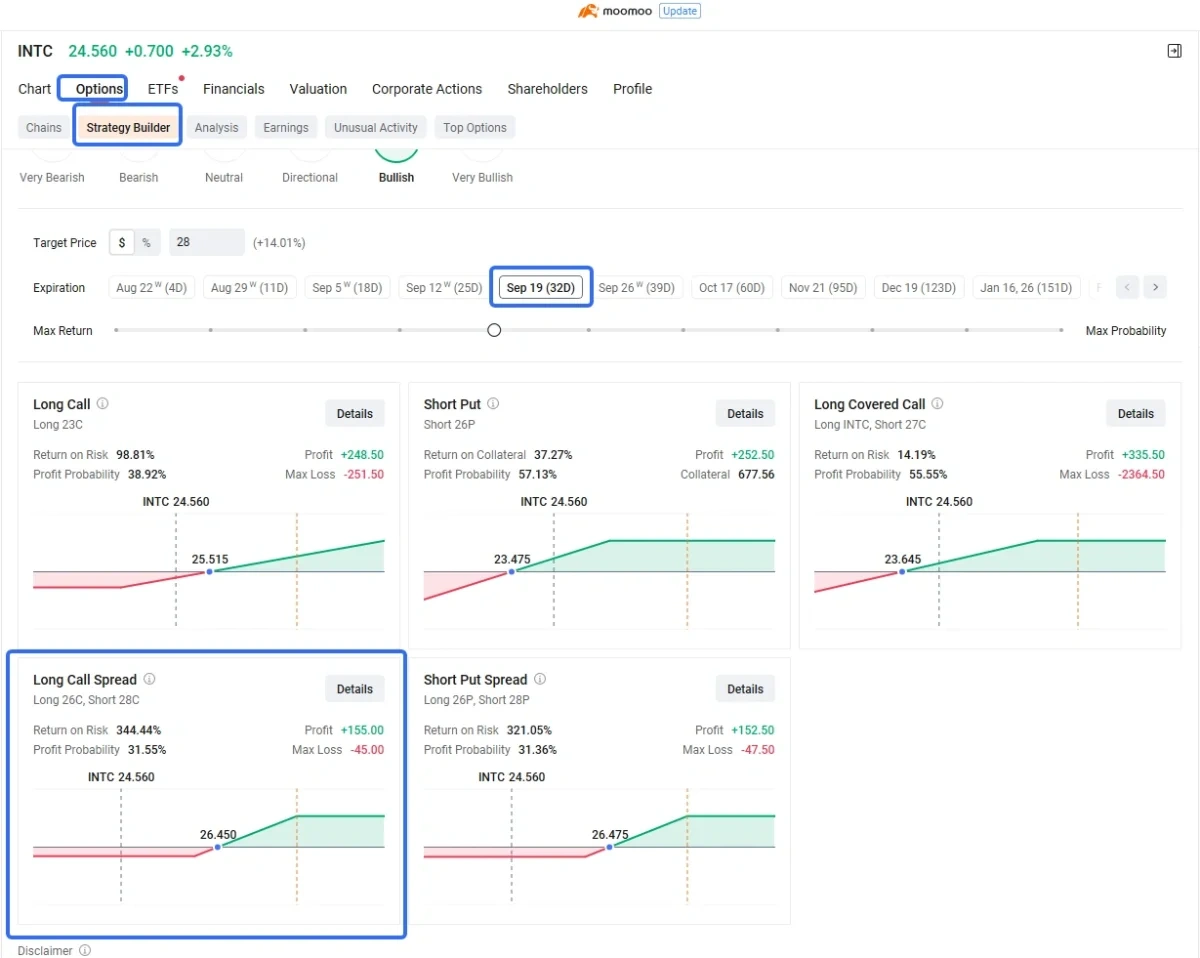Open the Options tab
This screenshot has width=1200, height=958.
tap(100, 89)
